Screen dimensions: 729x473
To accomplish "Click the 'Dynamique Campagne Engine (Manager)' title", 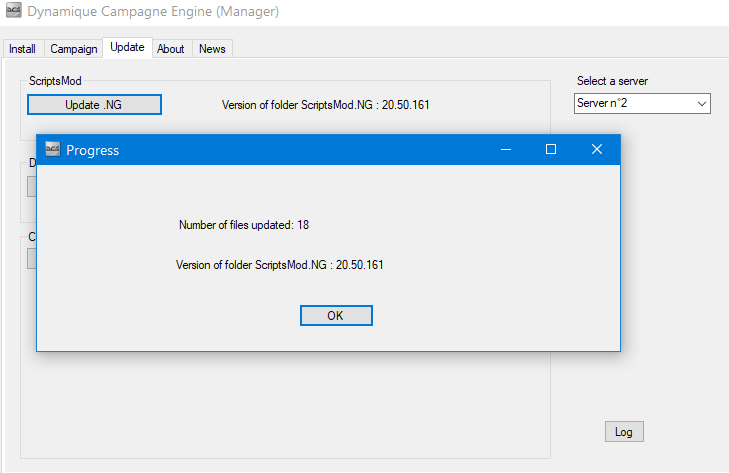I will (x=153, y=11).
